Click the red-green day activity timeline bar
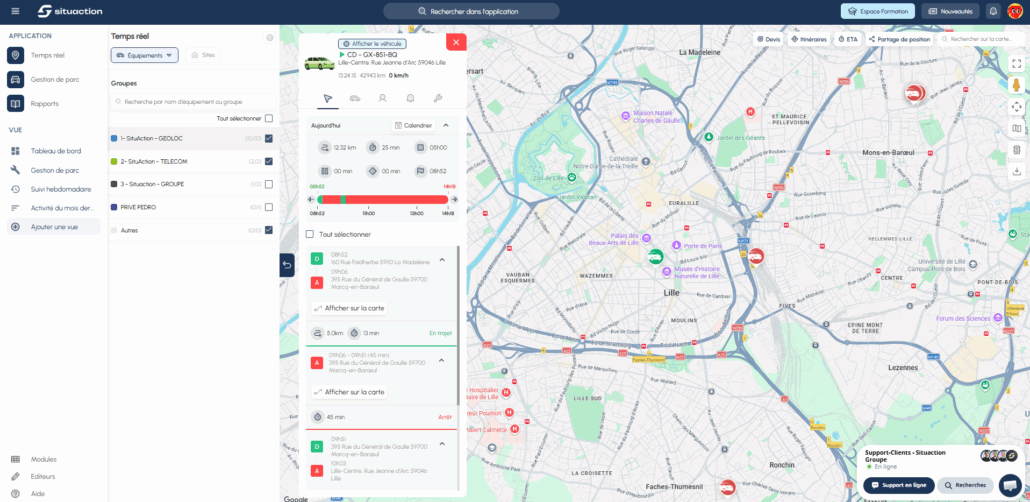 coord(382,199)
